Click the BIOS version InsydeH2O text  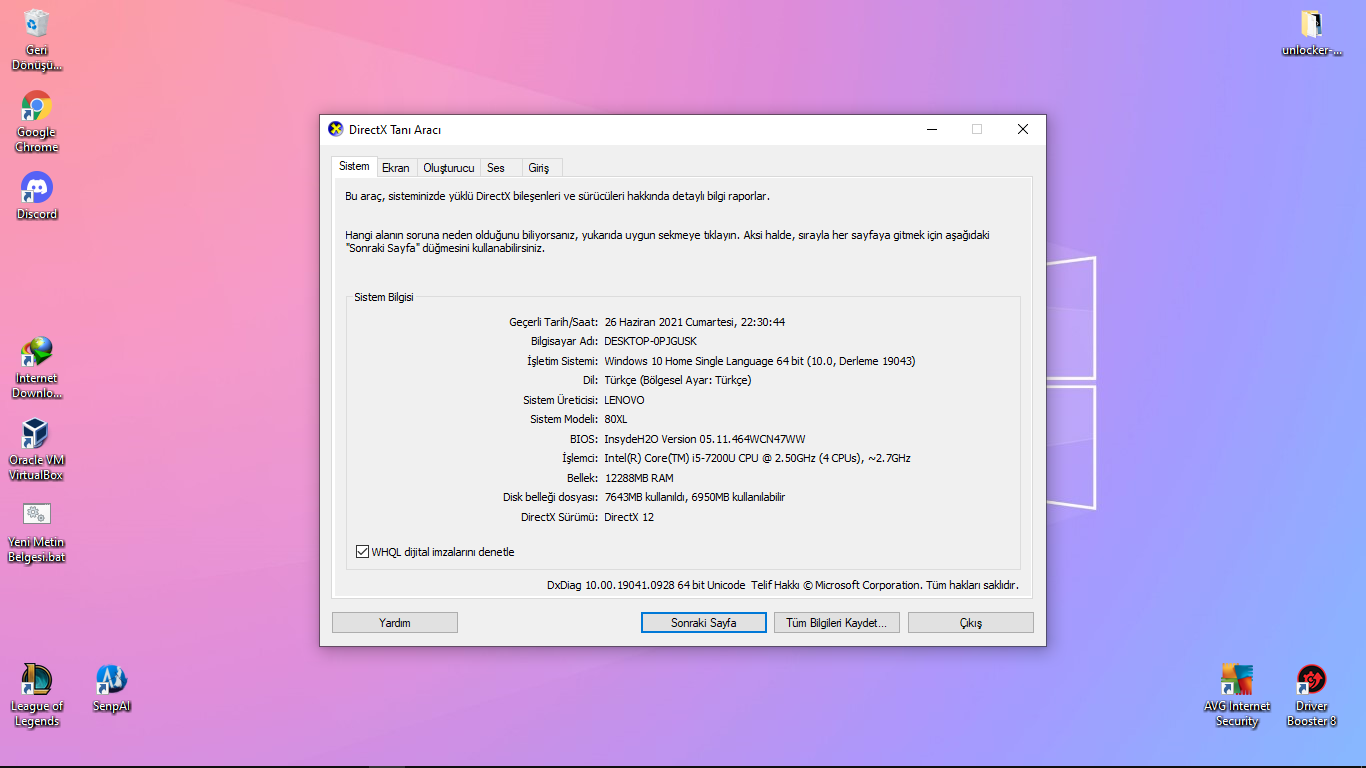tap(705, 439)
